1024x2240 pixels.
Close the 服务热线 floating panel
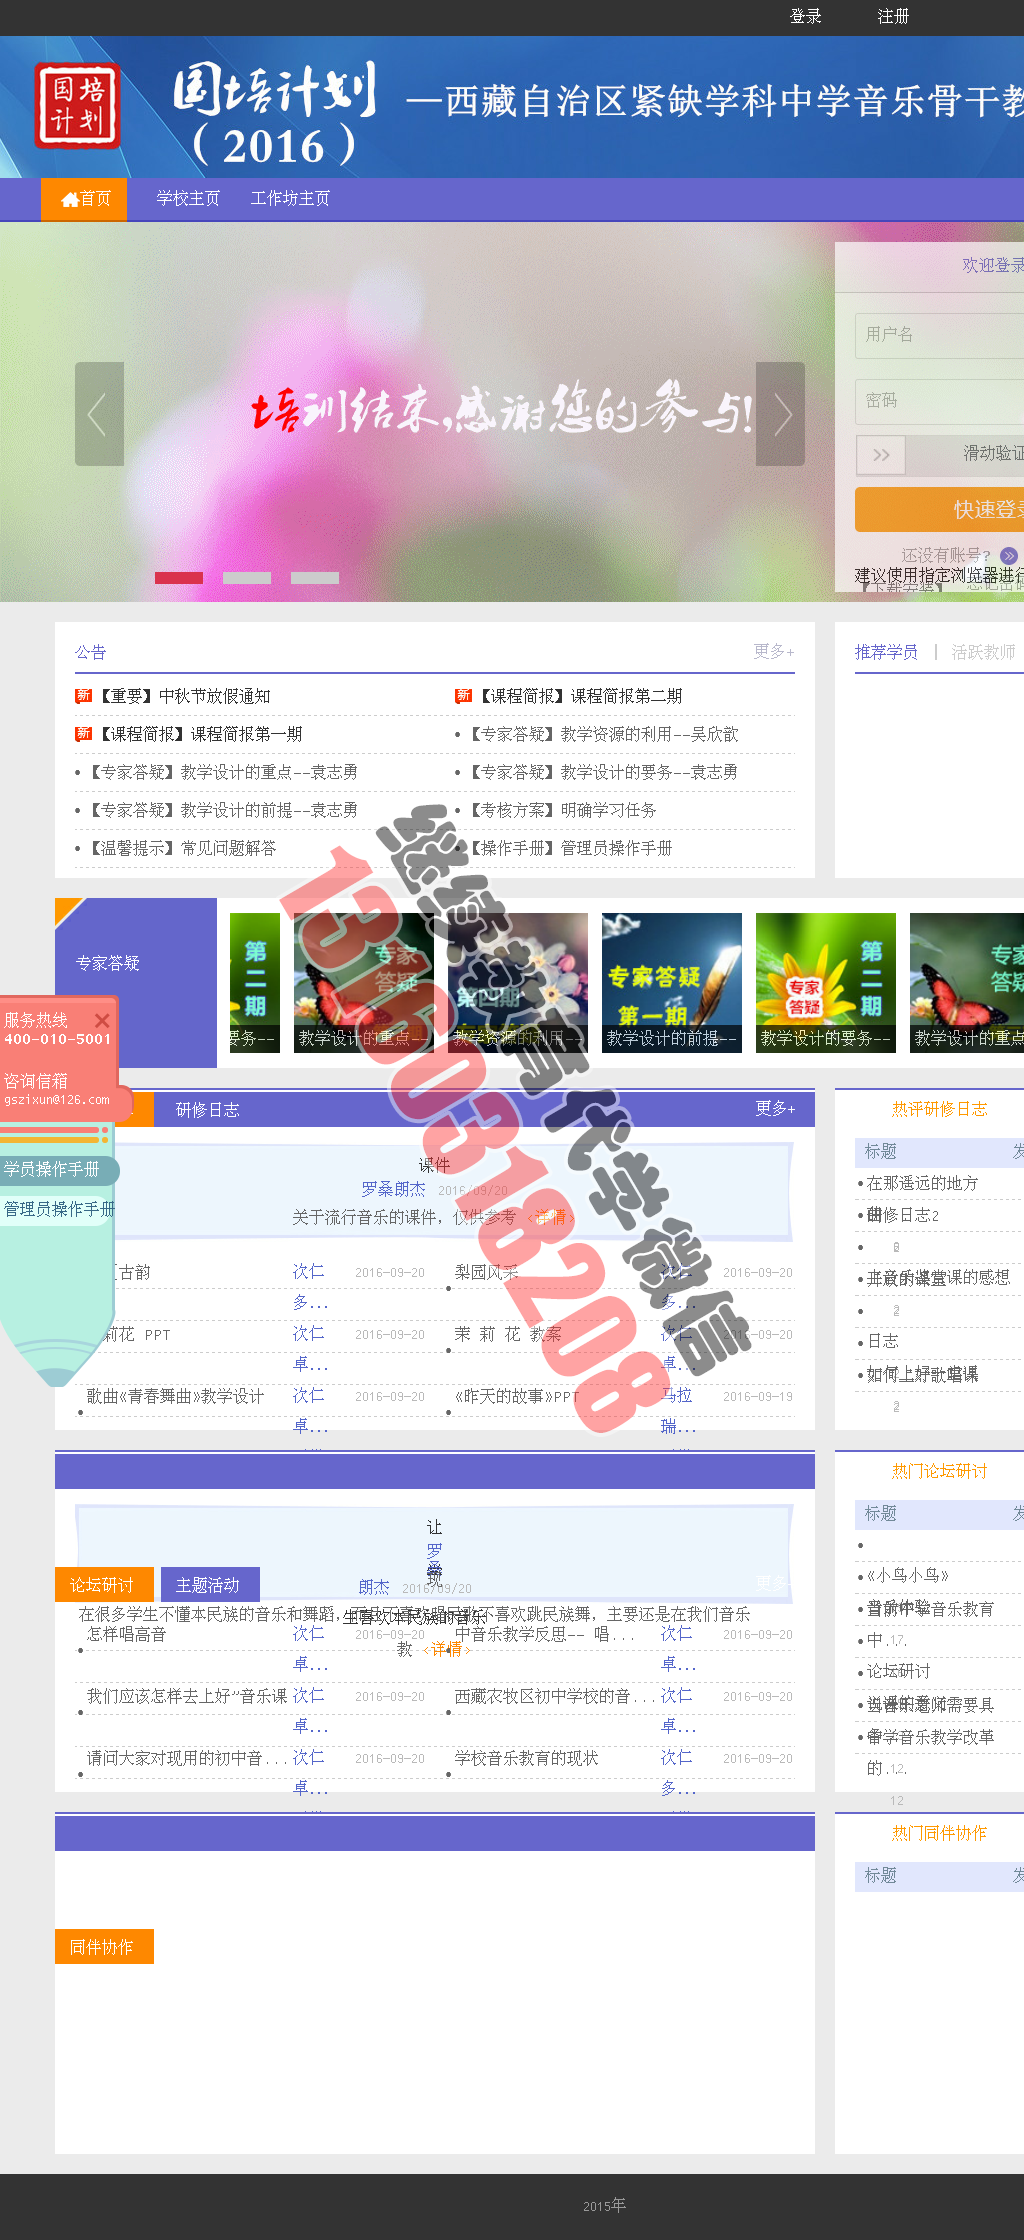click(x=101, y=1021)
